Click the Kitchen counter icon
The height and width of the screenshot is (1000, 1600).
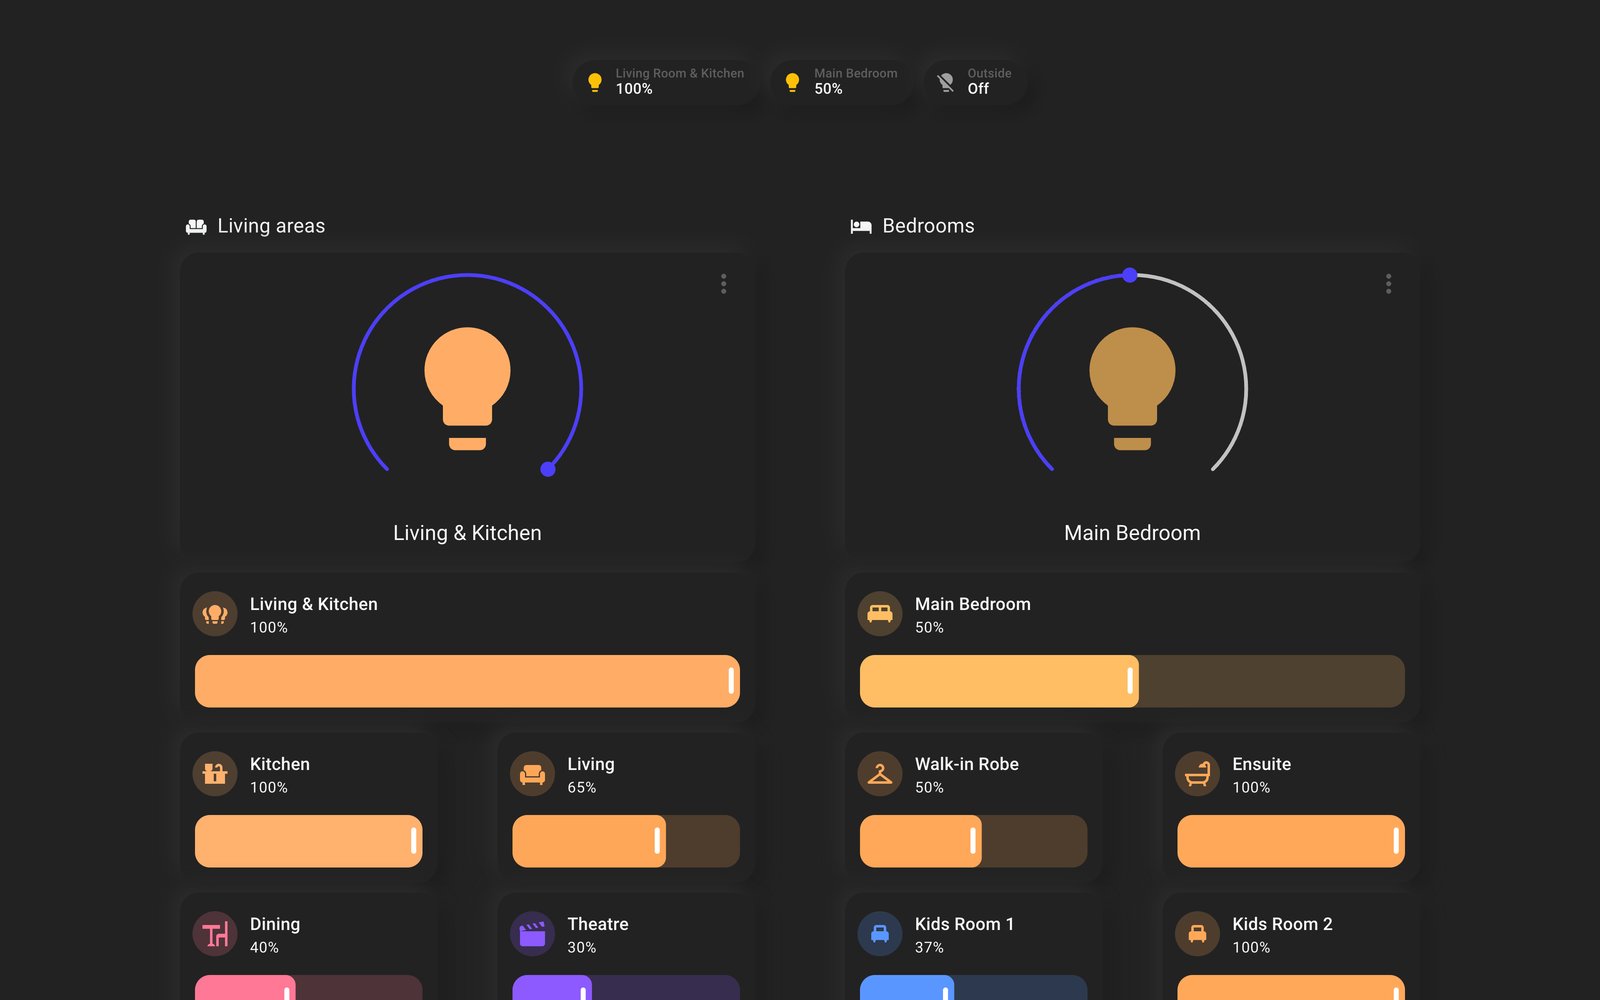point(215,774)
